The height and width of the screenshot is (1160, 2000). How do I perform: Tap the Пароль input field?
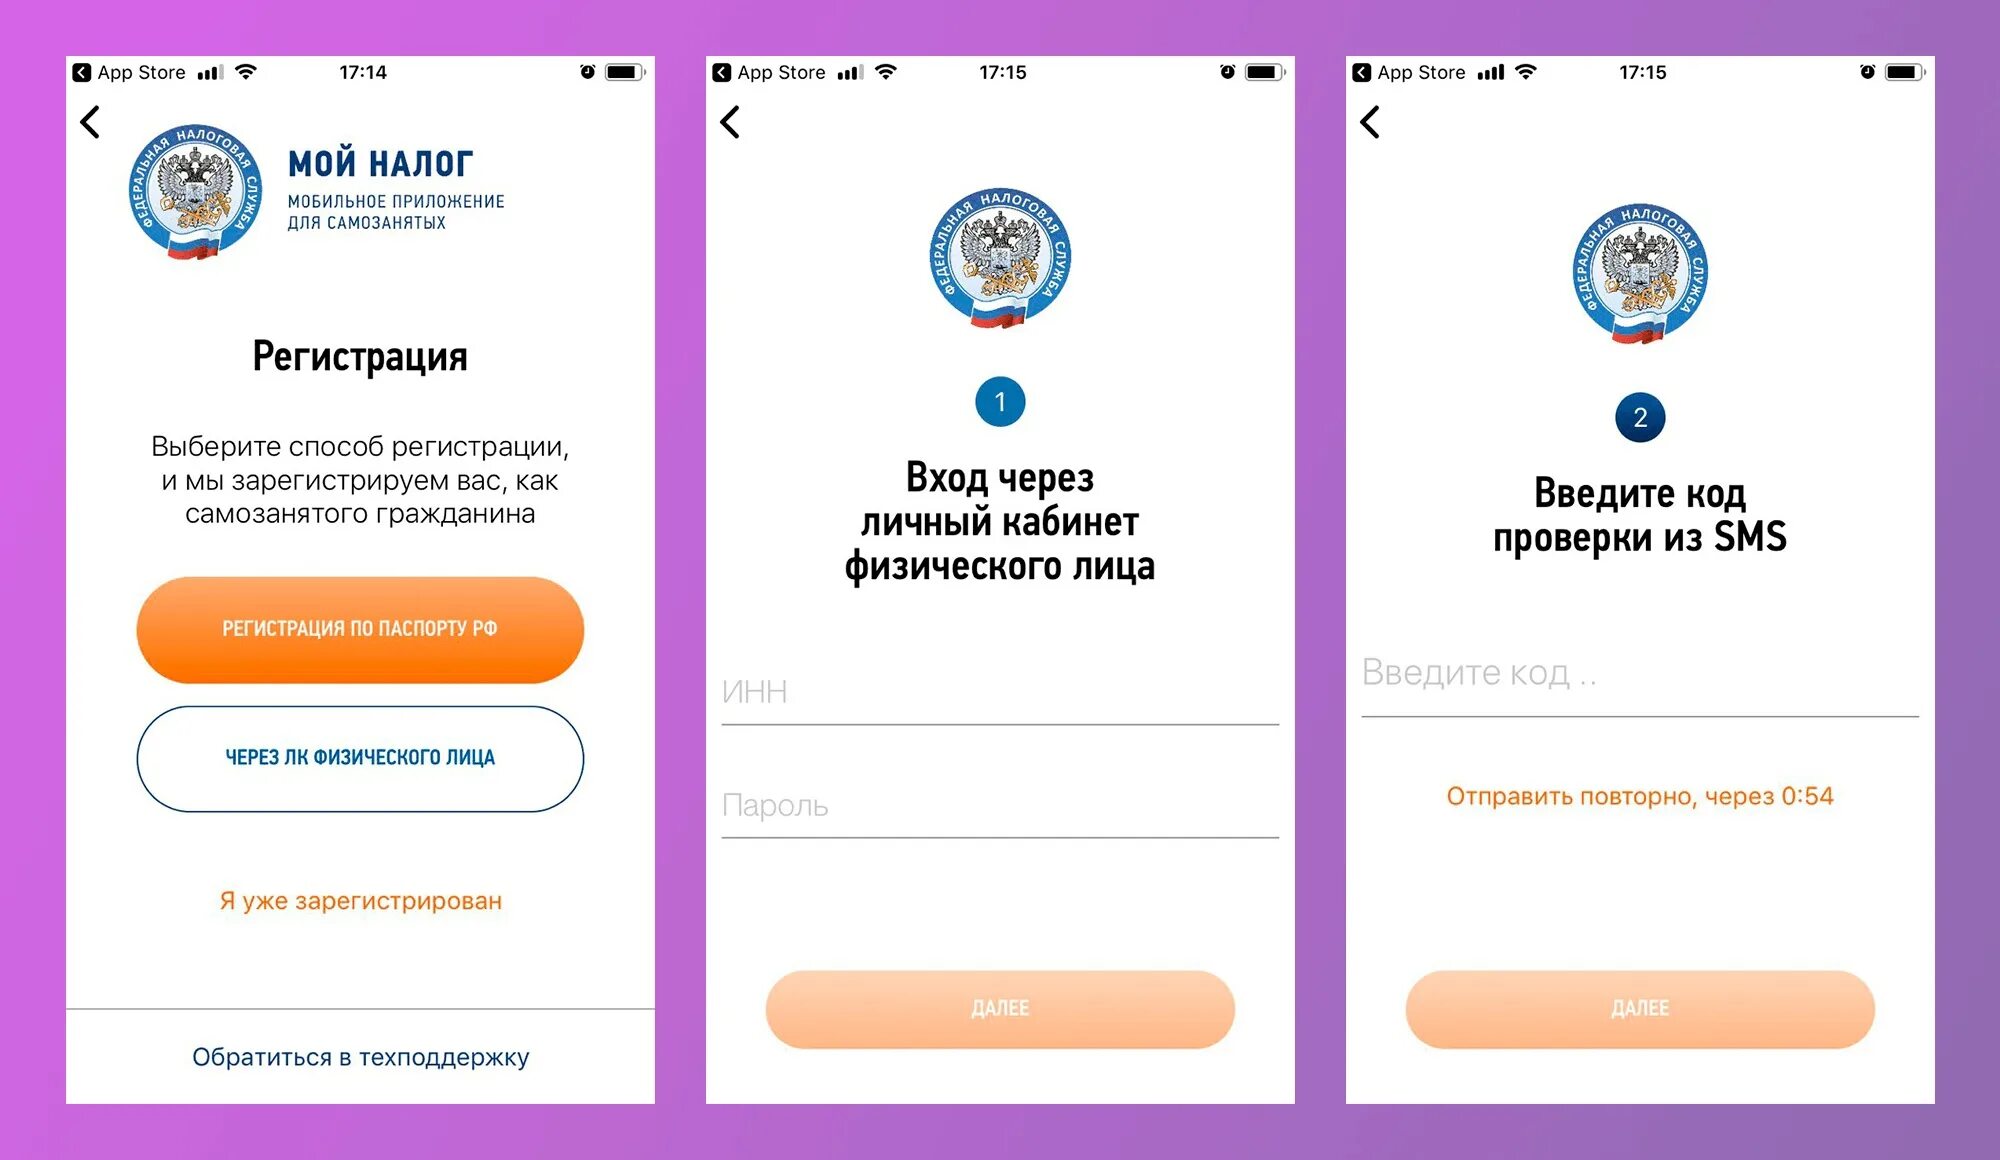click(998, 805)
